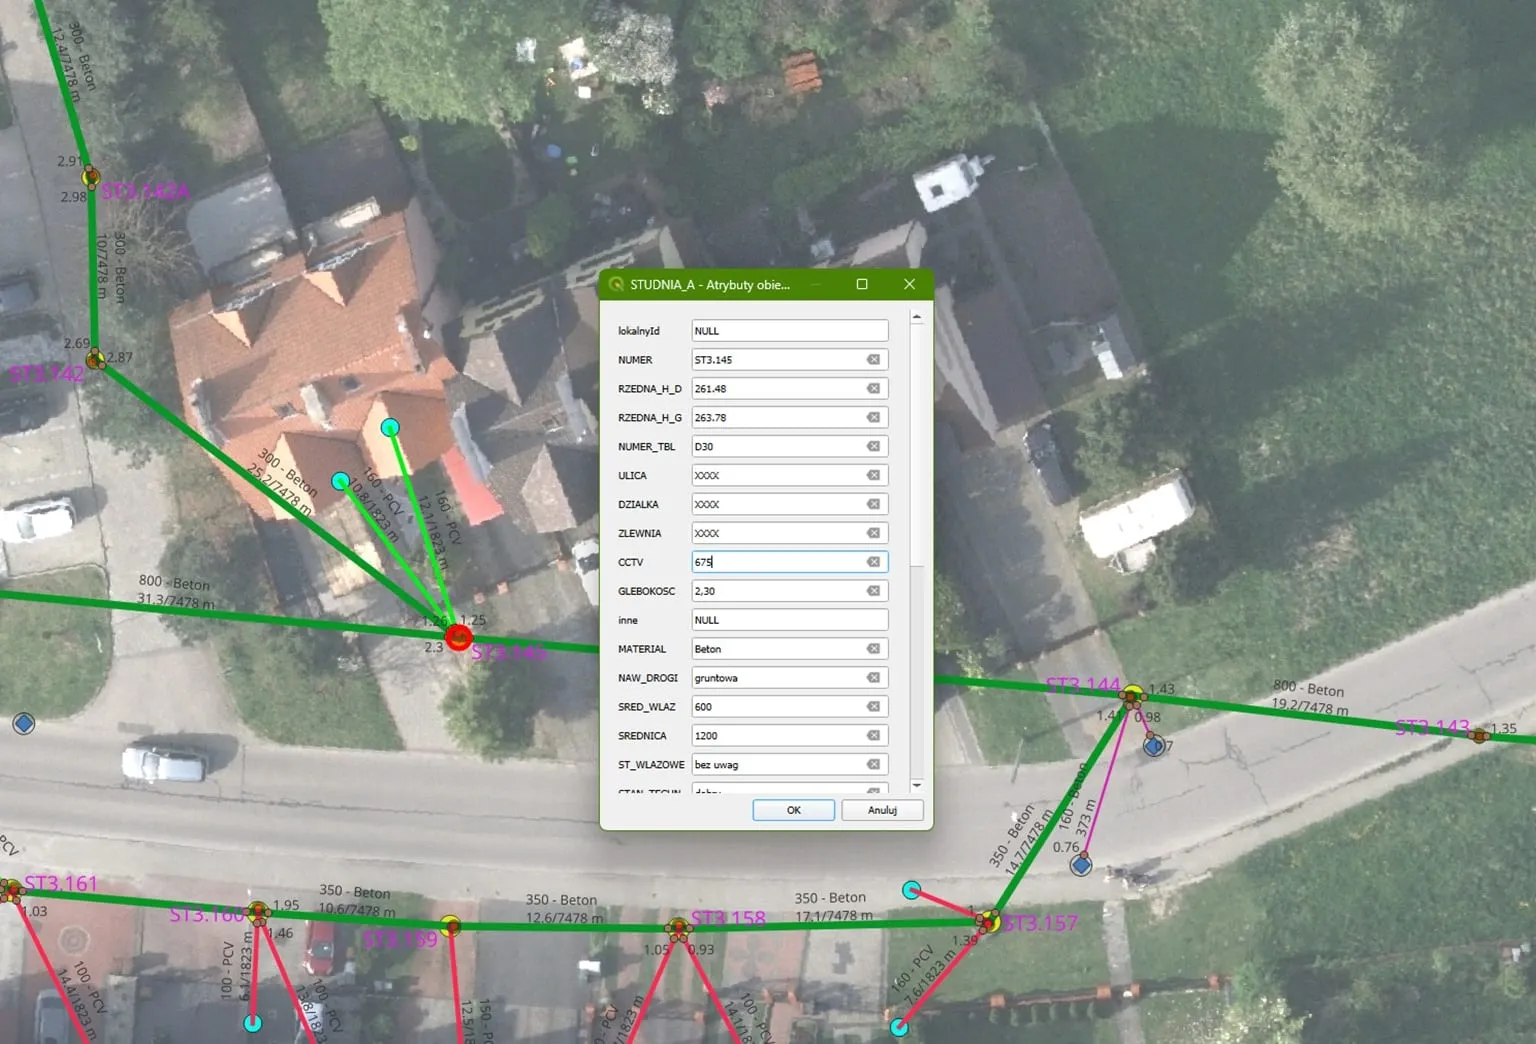Cancel the dialog with Anuluj
This screenshot has height=1044, width=1536.
882,810
